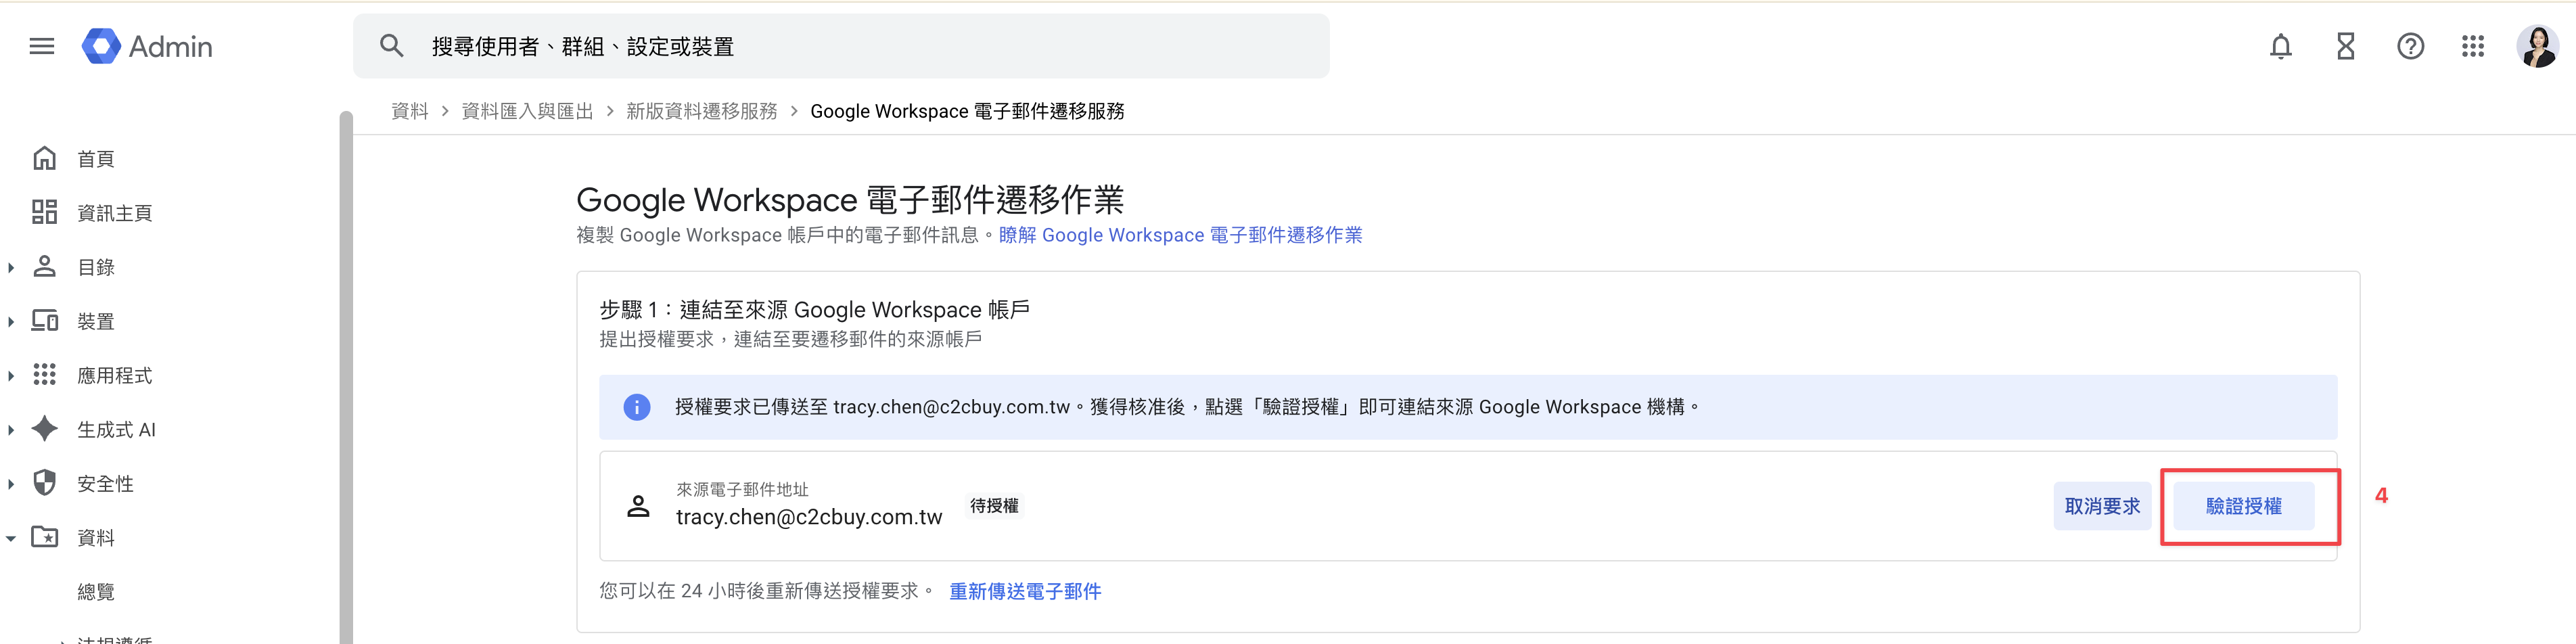The height and width of the screenshot is (644, 2576).
Task: Click the Google Admin logo
Action: coord(147,46)
